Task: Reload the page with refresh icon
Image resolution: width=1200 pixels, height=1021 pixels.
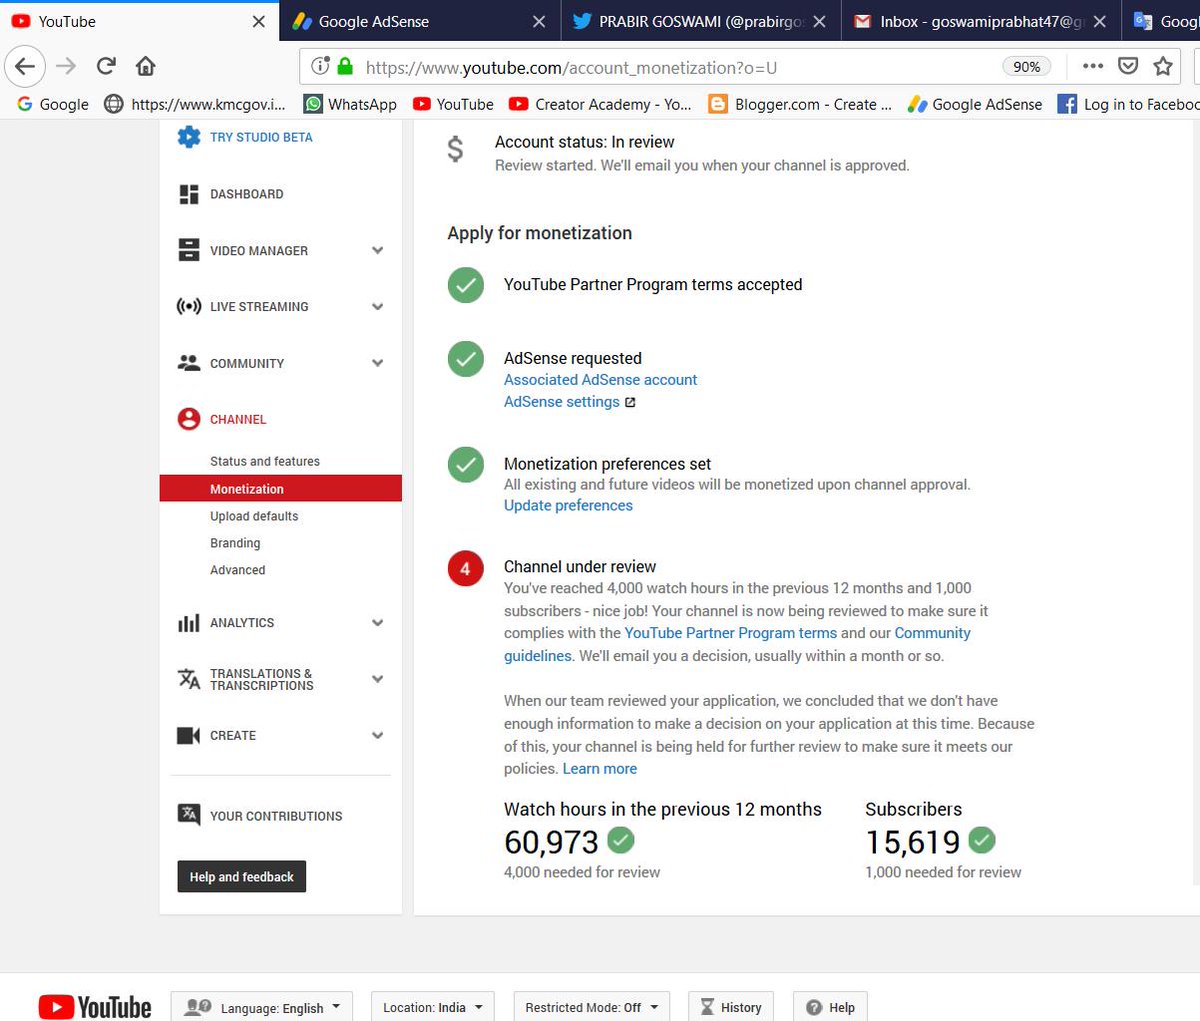Action: [x=106, y=66]
